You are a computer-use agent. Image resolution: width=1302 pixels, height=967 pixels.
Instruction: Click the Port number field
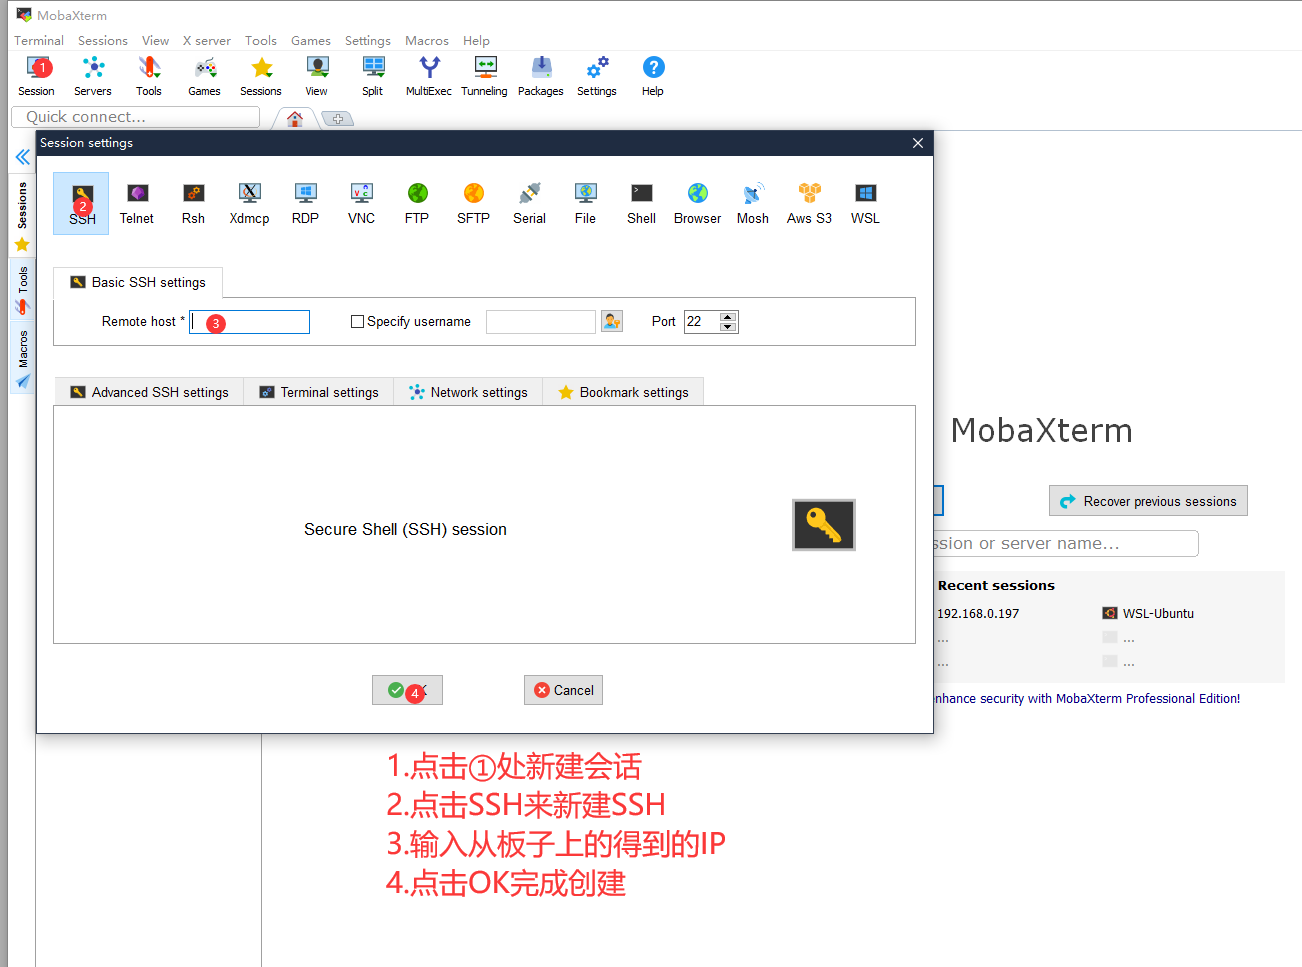[702, 322]
